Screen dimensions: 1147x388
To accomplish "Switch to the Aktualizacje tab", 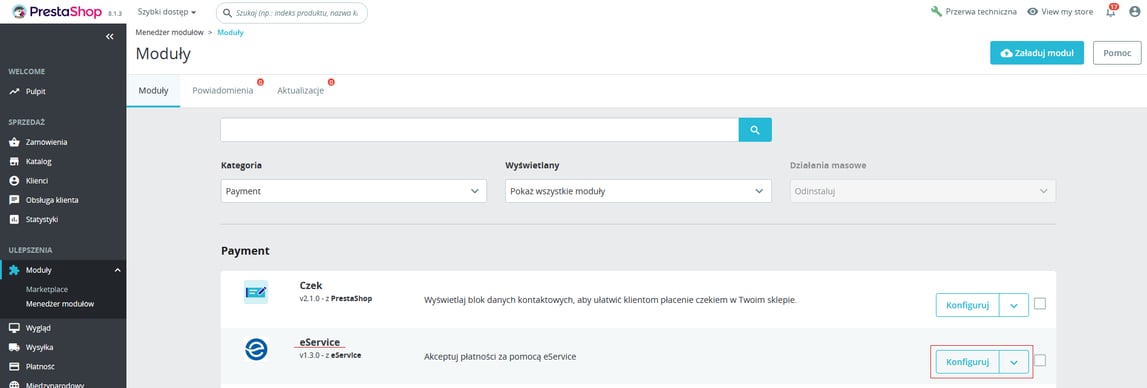I will tap(301, 91).
